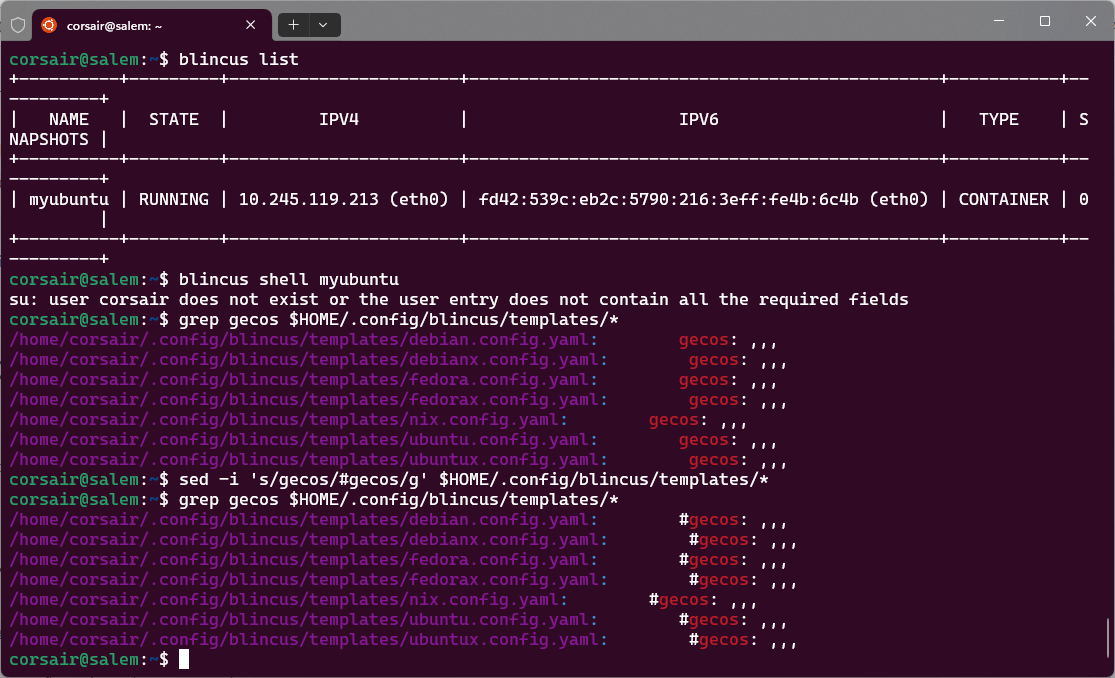The width and height of the screenshot is (1115, 678).
Task: Click the 'blincus shell myubuntu' command
Action: coord(288,279)
